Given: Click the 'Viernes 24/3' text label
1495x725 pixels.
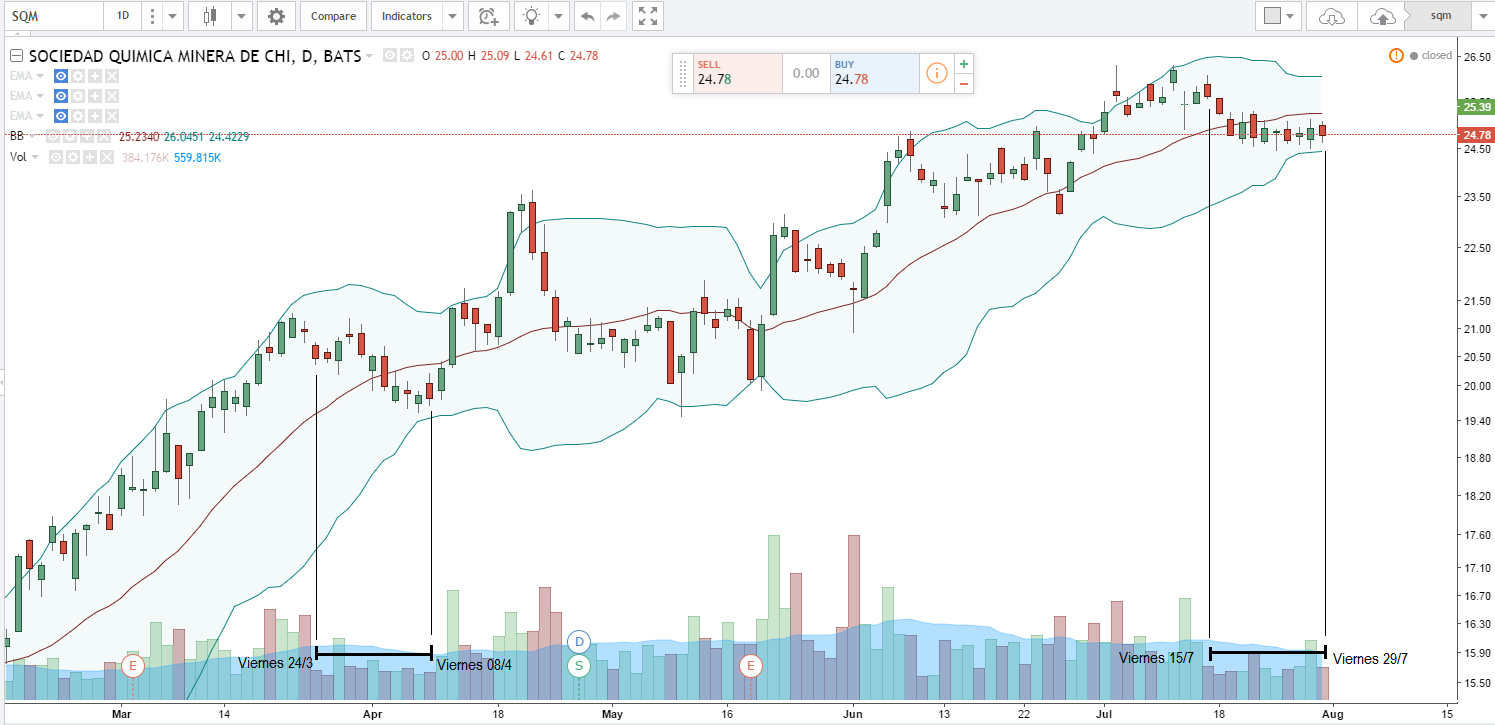Looking at the screenshot, I should [x=275, y=662].
